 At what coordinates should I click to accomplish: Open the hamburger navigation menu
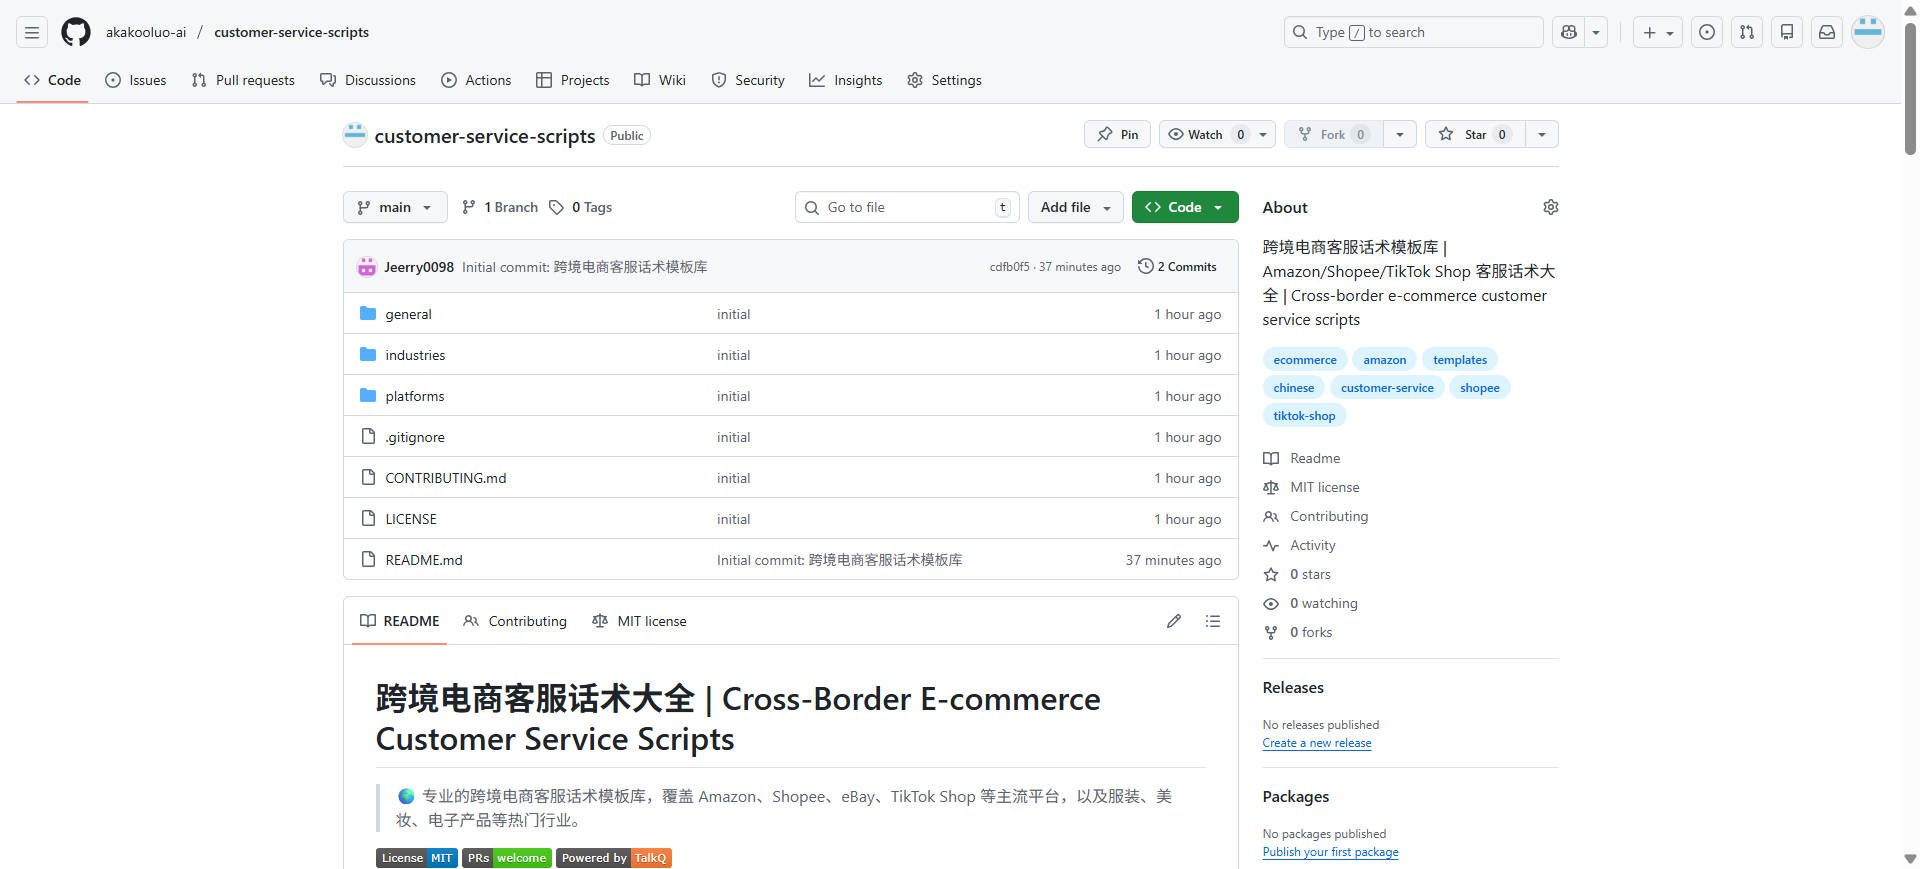[32, 32]
